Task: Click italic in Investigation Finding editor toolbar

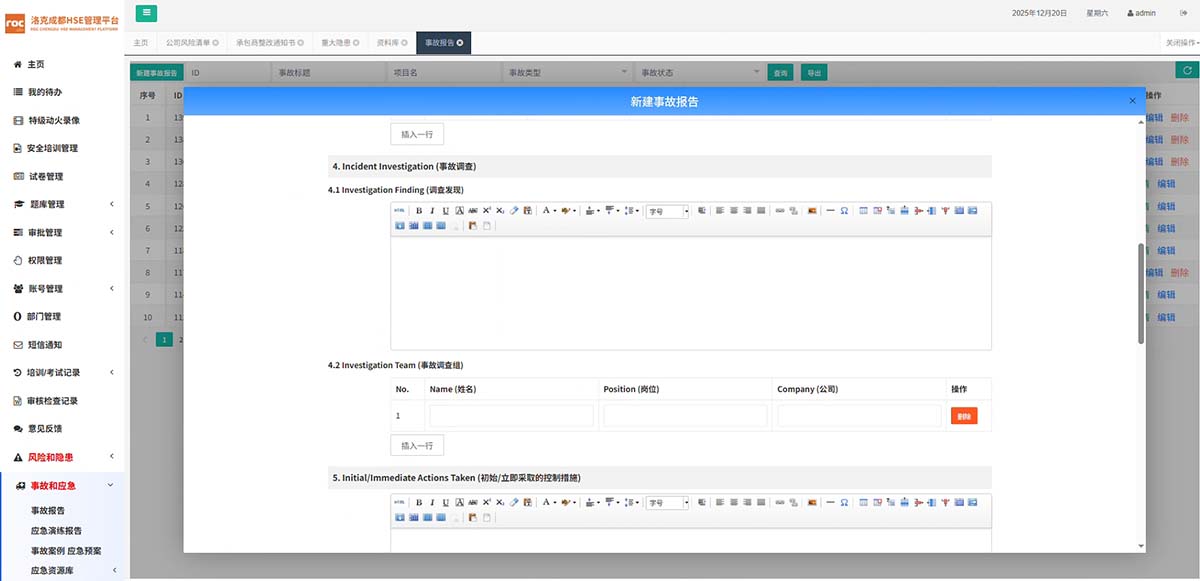Action: pyautogui.click(x=432, y=211)
